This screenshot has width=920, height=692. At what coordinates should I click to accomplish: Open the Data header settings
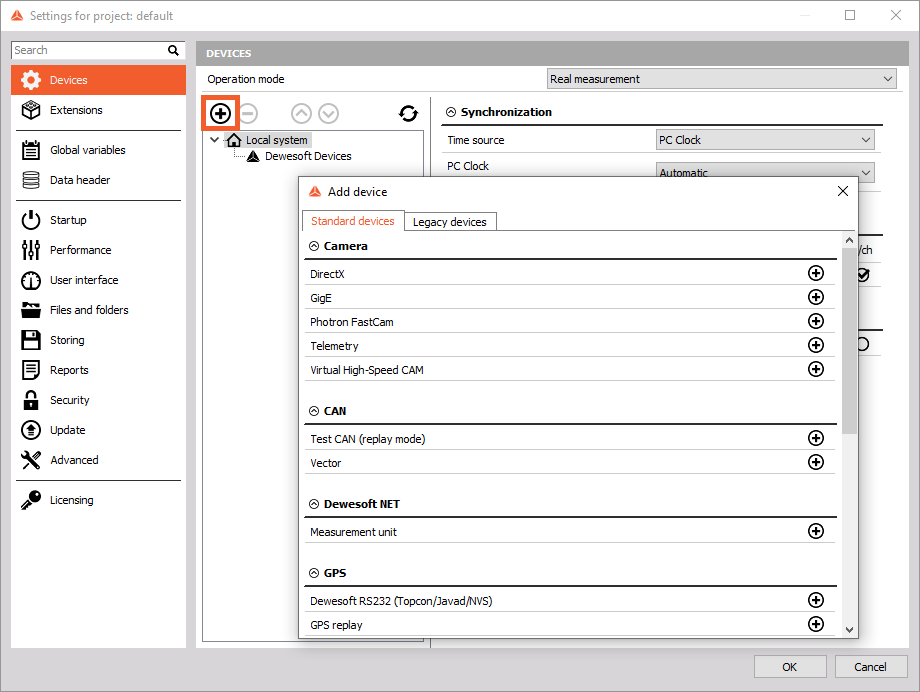click(99, 180)
